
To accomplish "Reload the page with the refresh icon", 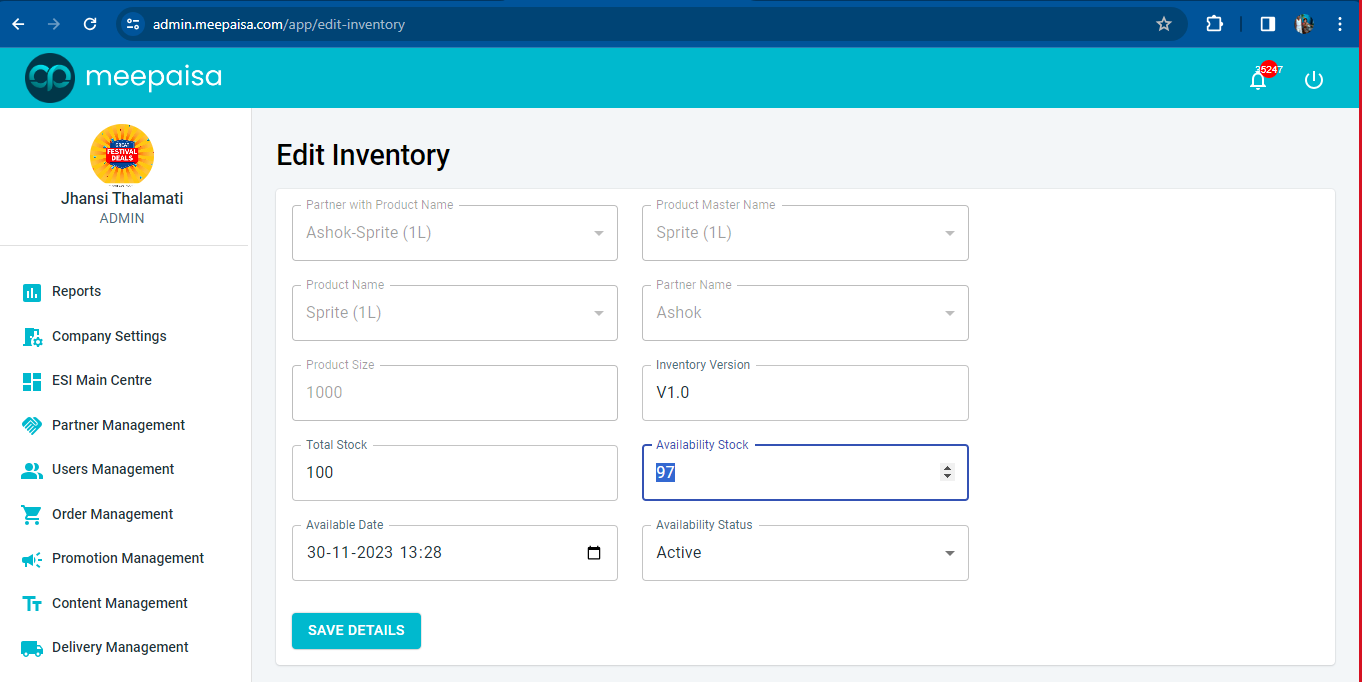I will pyautogui.click(x=90, y=24).
